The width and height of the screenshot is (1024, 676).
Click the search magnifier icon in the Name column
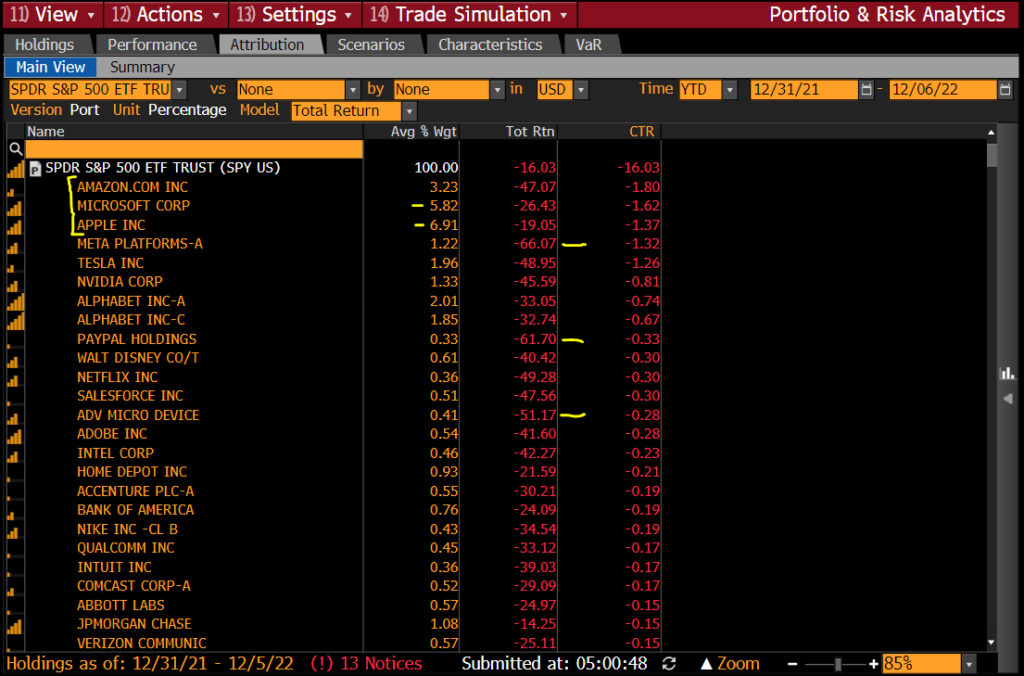pyautogui.click(x=16, y=150)
